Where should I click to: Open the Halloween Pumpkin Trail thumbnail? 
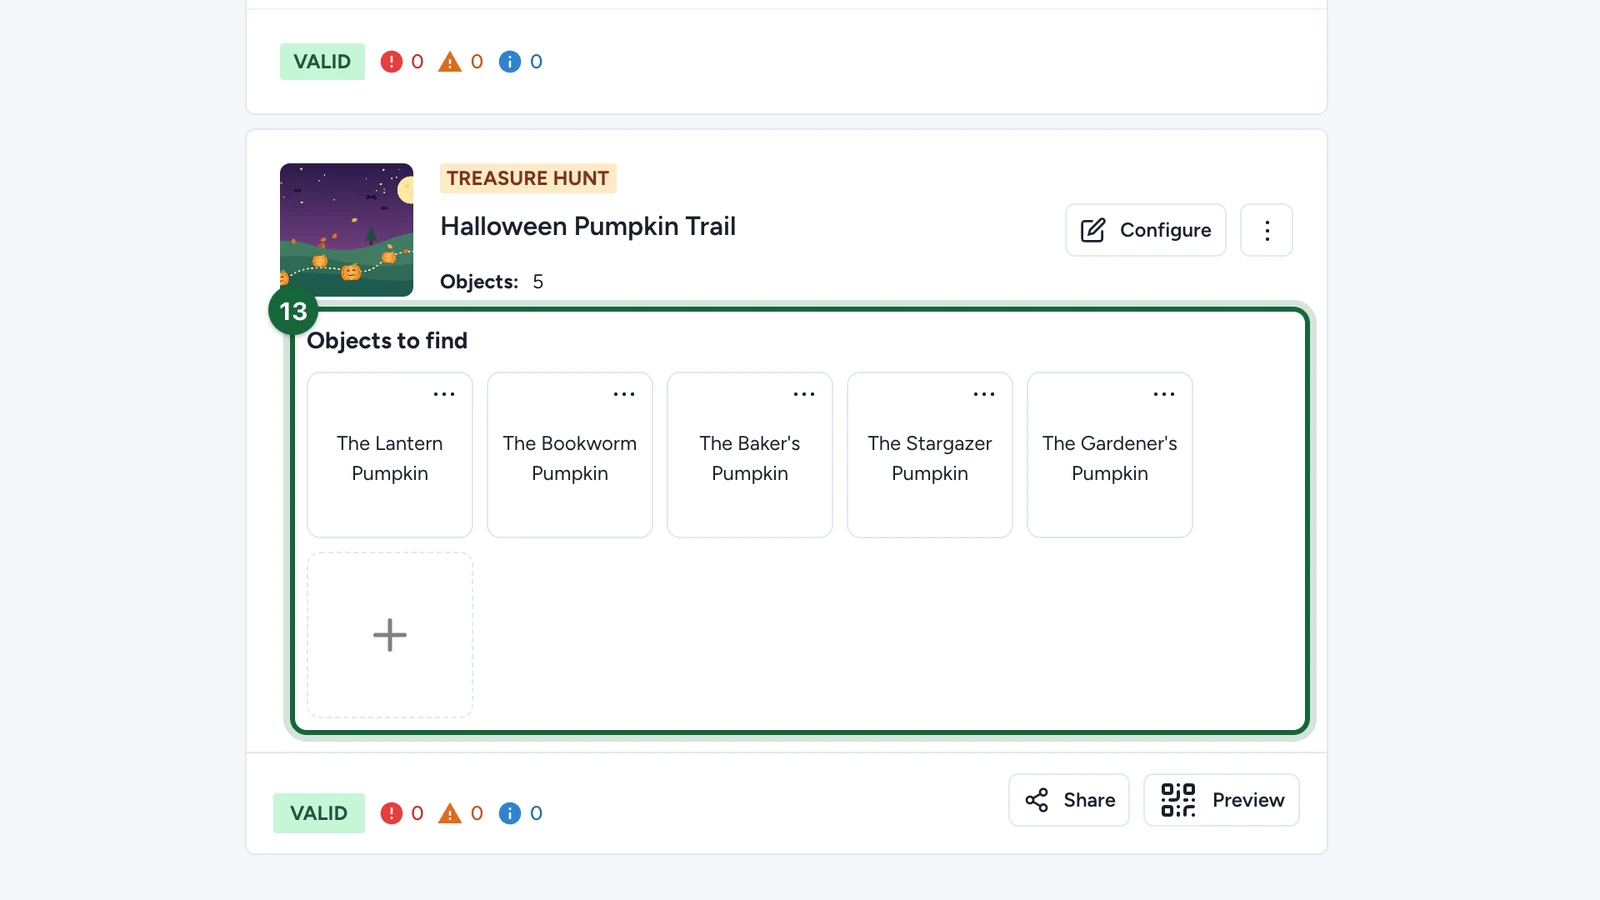(x=346, y=230)
